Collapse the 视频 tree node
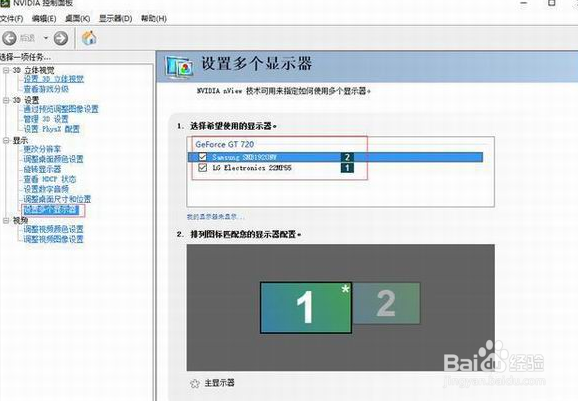This screenshot has width=578, height=401. click(x=6, y=220)
